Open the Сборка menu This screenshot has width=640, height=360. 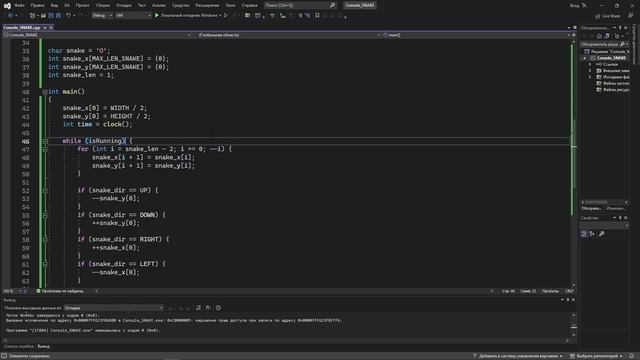102,5
